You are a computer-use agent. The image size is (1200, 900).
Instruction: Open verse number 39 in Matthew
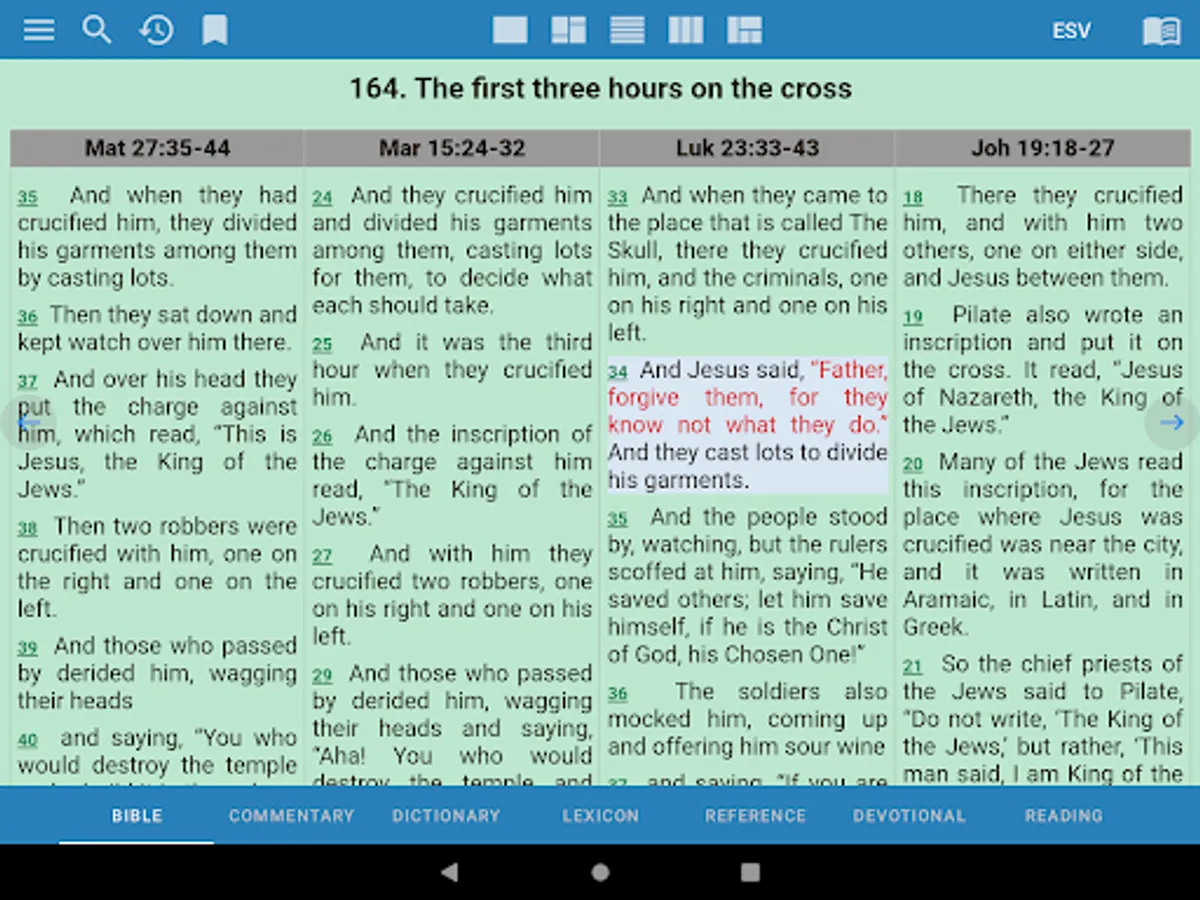pos(28,649)
